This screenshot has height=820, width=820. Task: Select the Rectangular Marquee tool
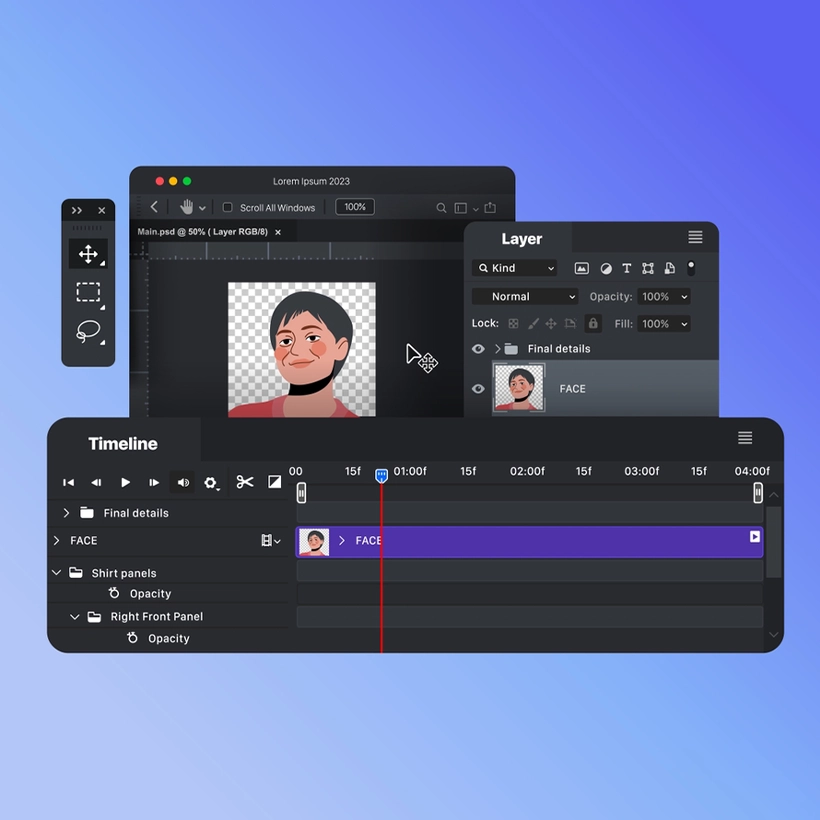pos(88,292)
